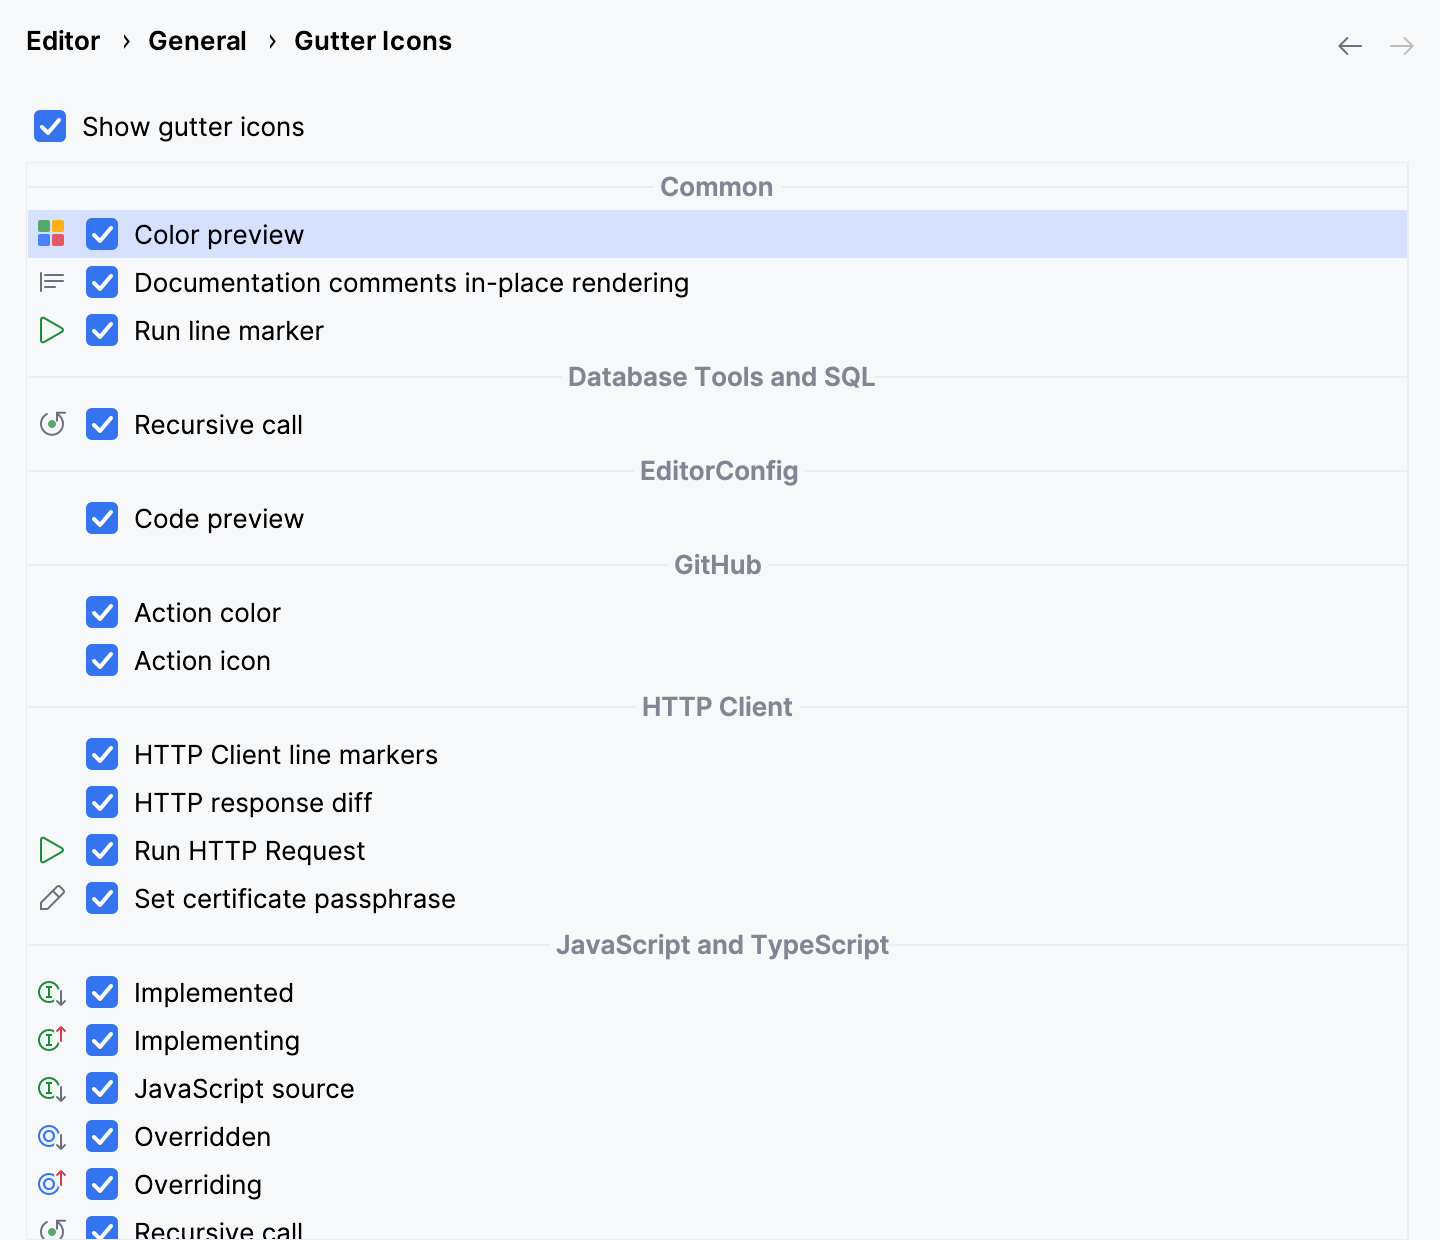The image size is (1440, 1240).
Task: Click the back navigation arrow
Action: 1349,45
